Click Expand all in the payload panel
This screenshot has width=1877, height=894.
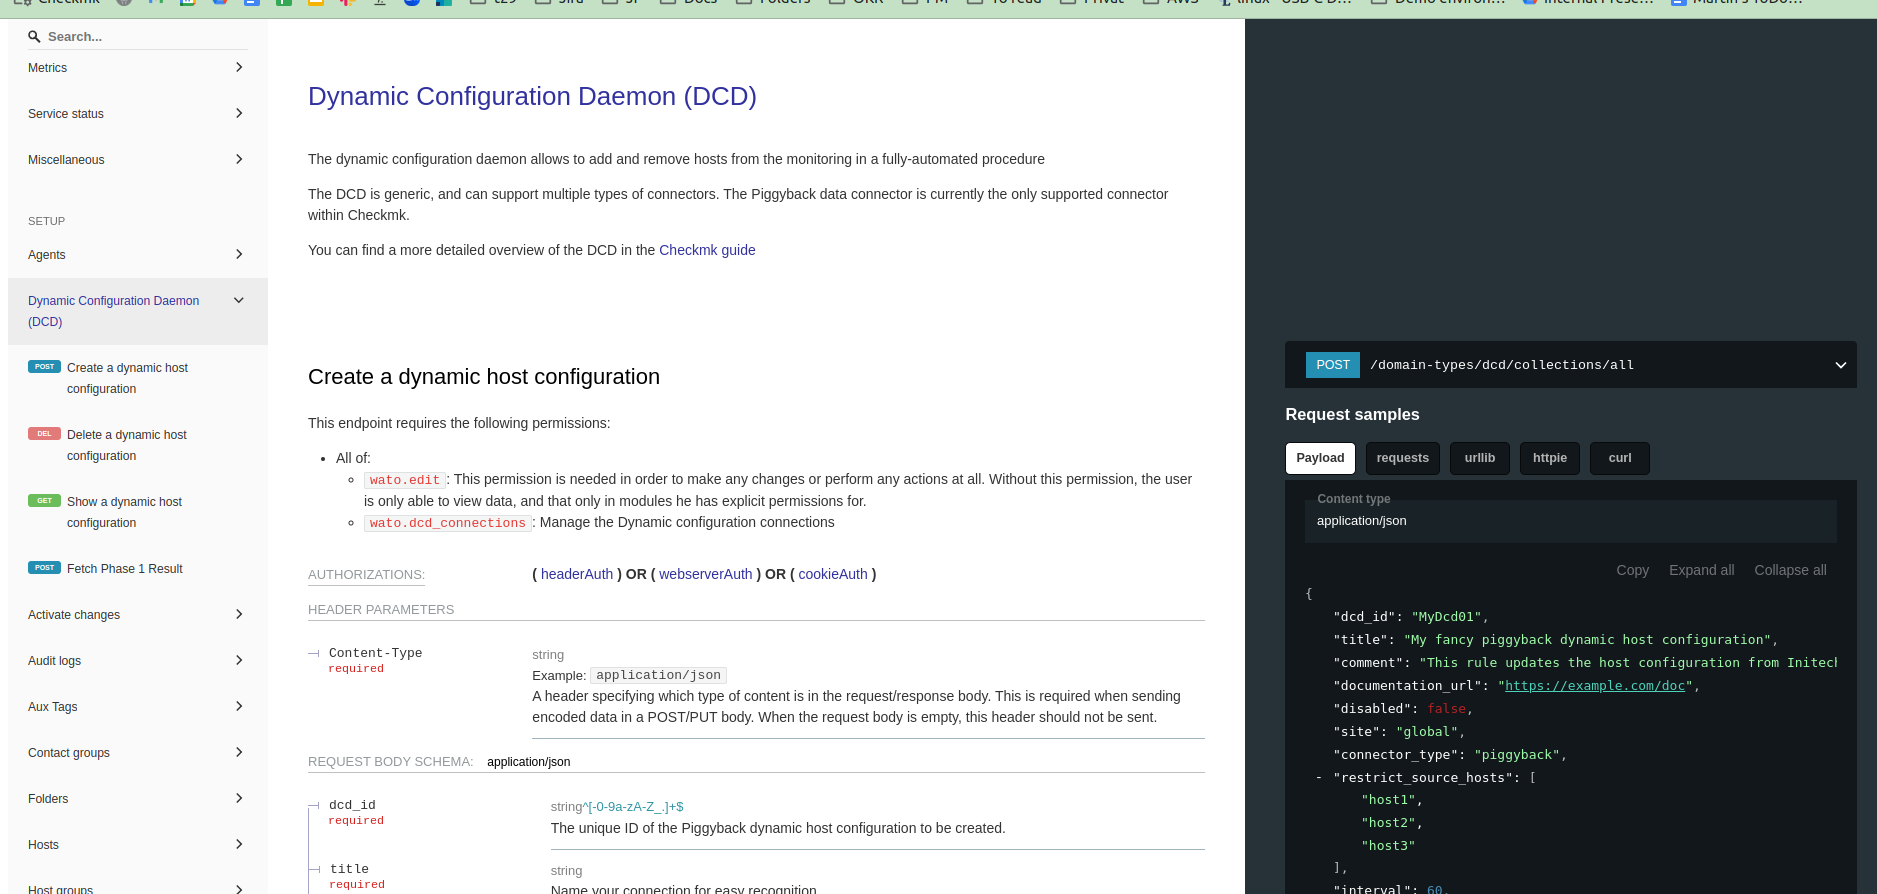click(1701, 570)
